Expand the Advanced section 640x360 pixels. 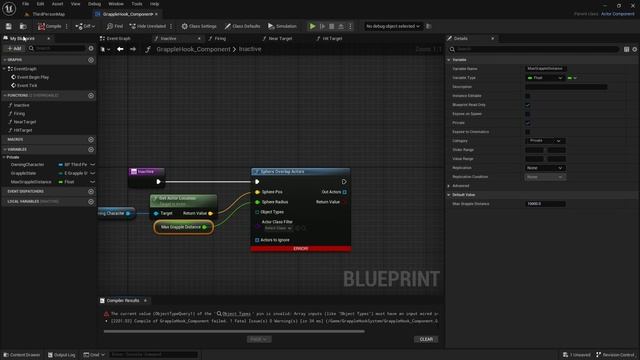point(449,186)
